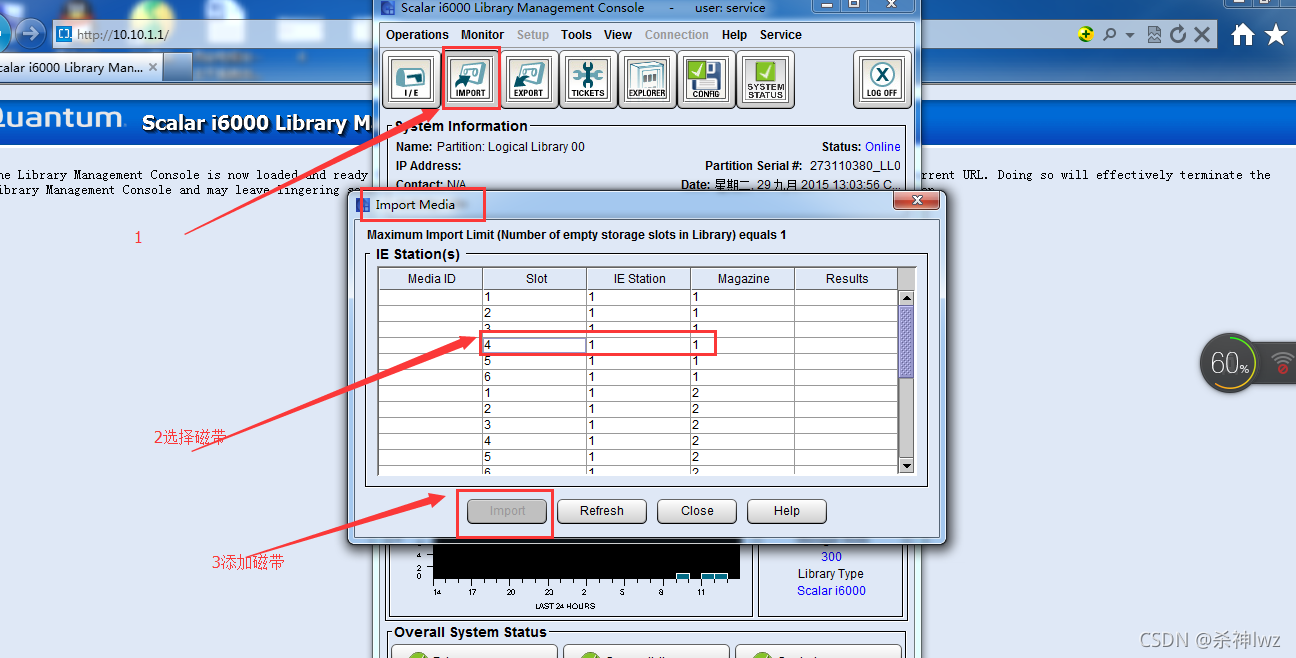1296x658 pixels.
Task: Click the IMPORT toolbar icon
Action: tap(470, 79)
